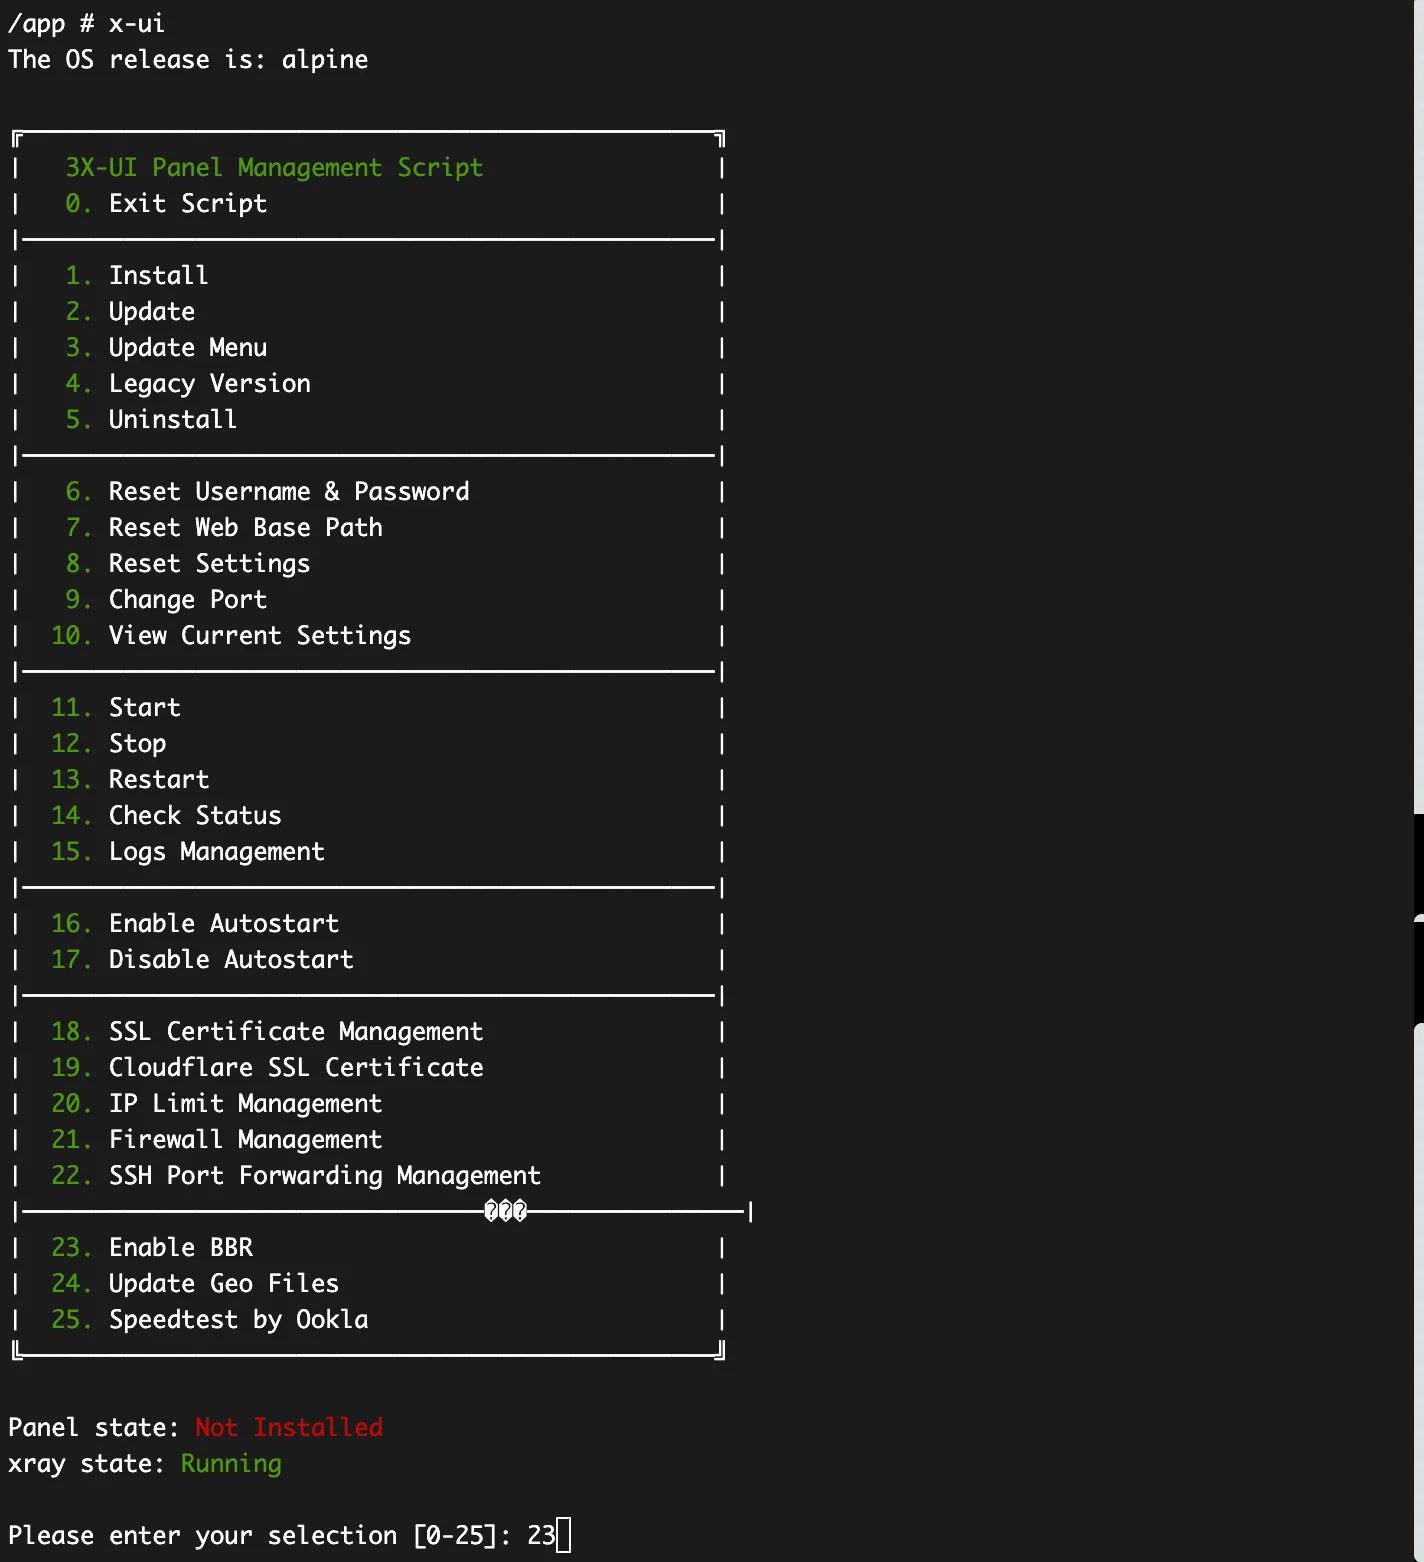1424x1562 pixels.
Task: Click the Enable BBR entry
Action: click(180, 1247)
